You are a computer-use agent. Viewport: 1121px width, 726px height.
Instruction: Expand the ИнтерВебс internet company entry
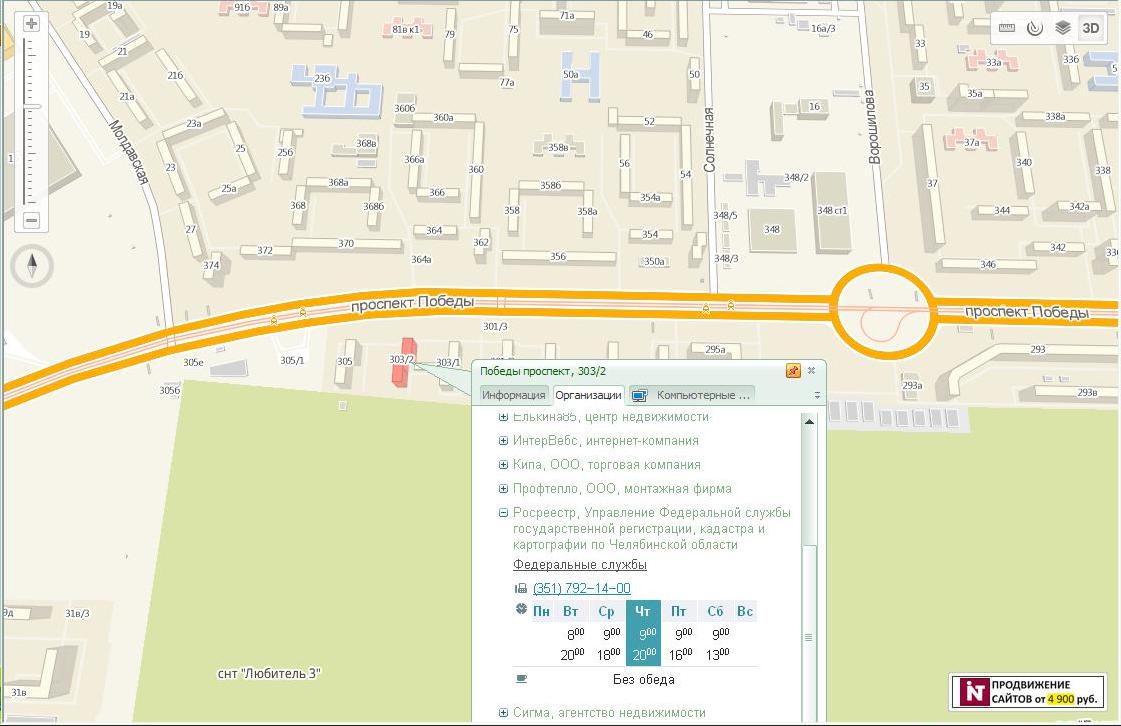[x=504, y=441]
